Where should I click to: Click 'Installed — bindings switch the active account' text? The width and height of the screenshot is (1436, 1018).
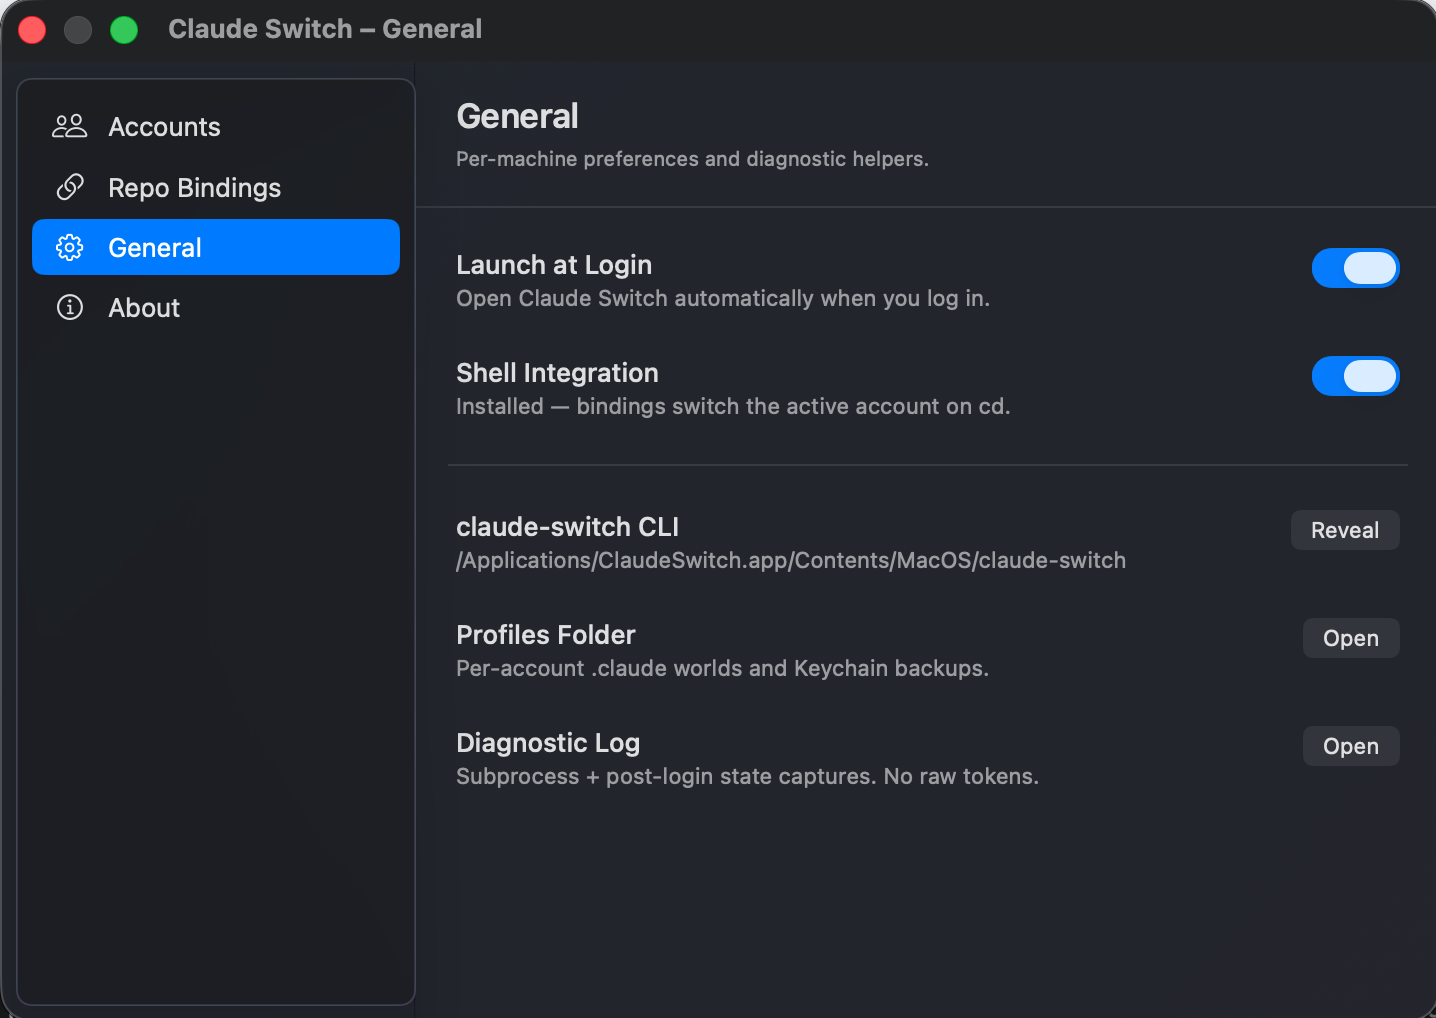point(698,406)
